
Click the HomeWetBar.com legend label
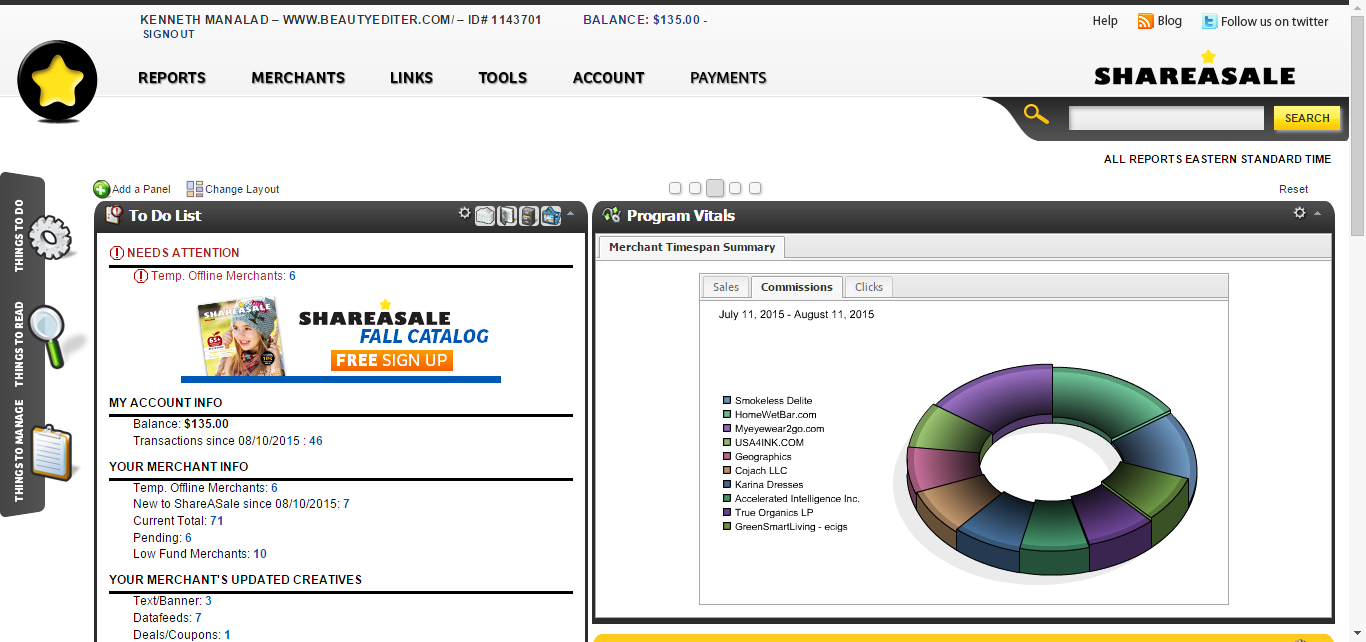pyautogui.click(x=776, y=415)
